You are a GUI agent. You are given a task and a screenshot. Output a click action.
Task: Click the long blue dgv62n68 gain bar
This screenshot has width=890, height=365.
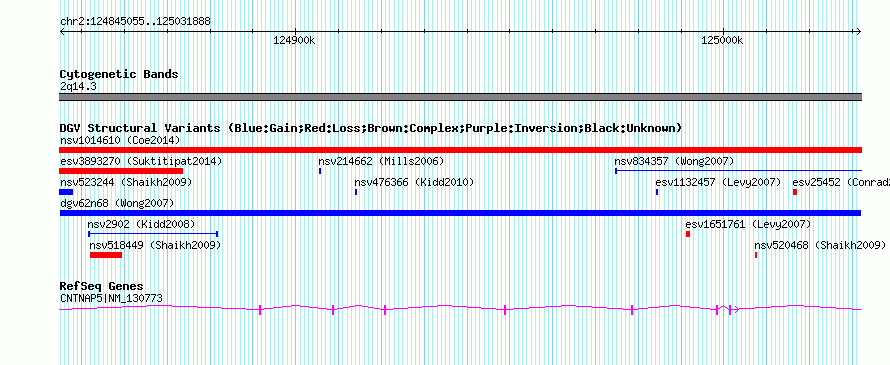pos(460,213)
